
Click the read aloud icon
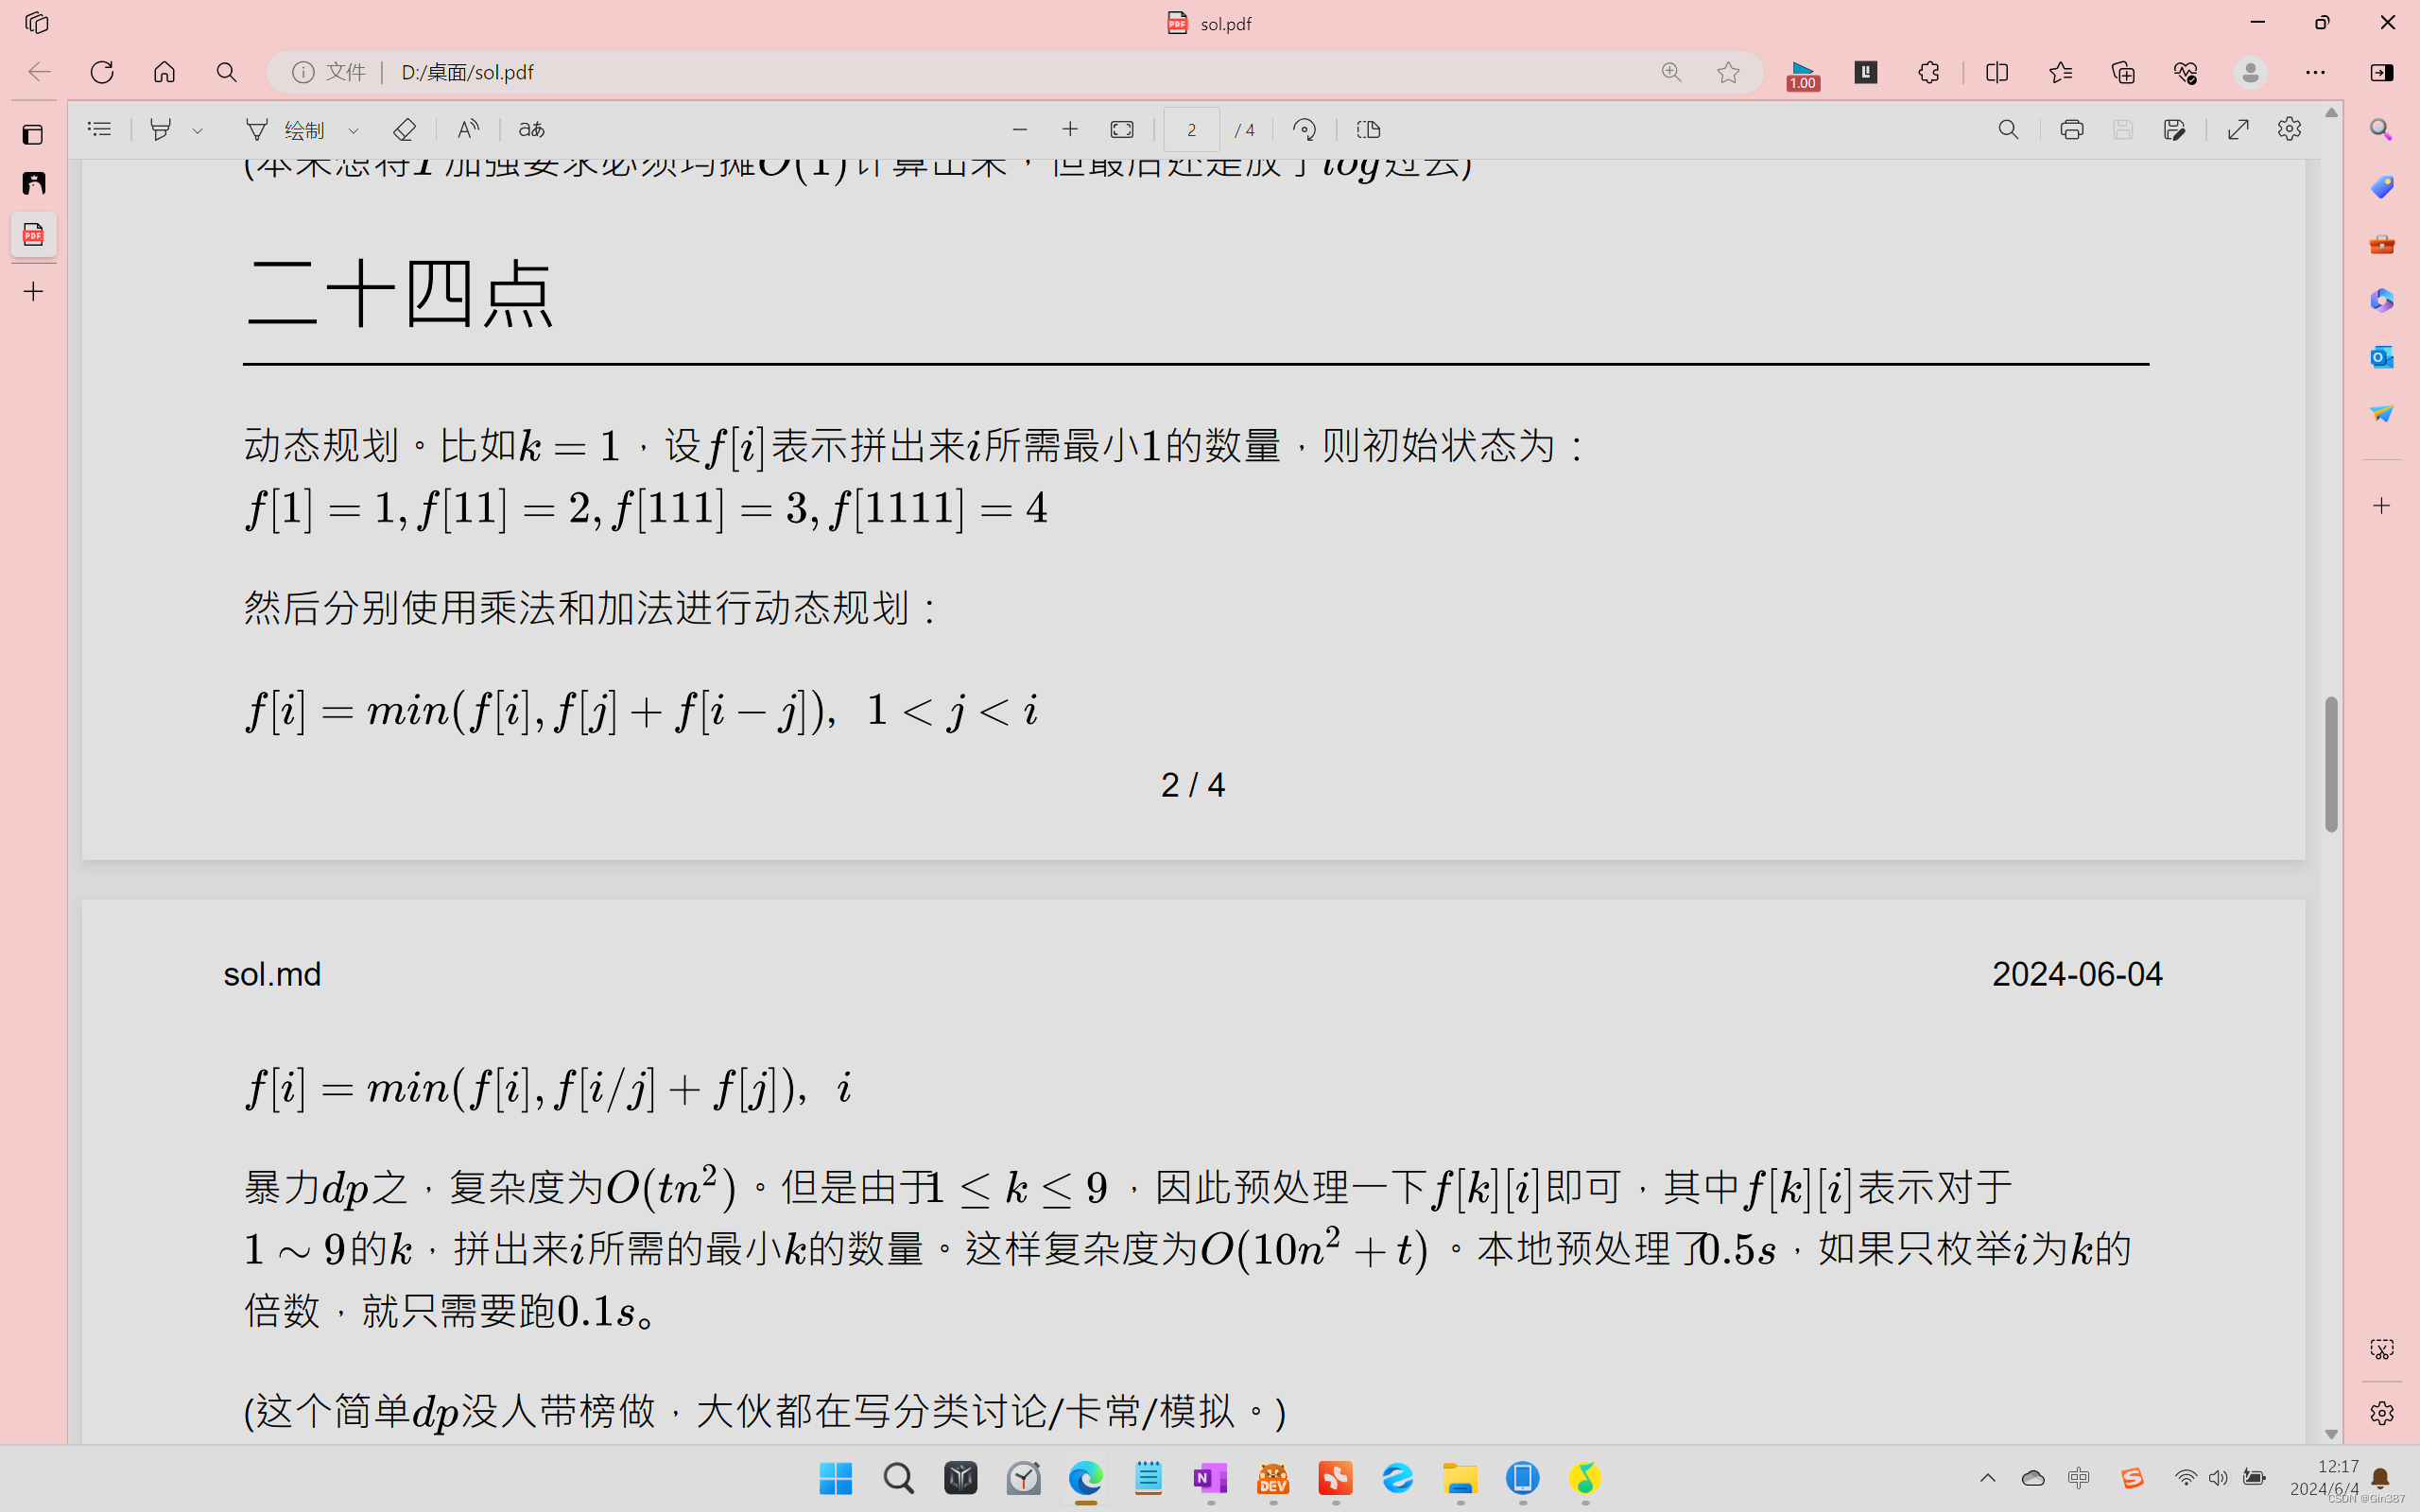click(467, 129)
